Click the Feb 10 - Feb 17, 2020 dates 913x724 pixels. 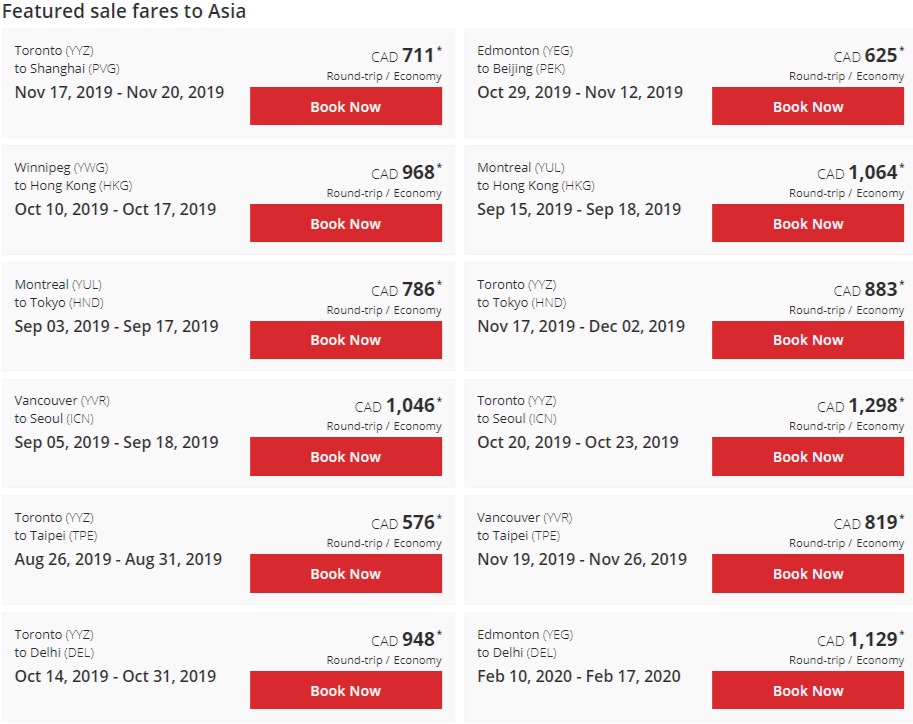pos(579,676)
